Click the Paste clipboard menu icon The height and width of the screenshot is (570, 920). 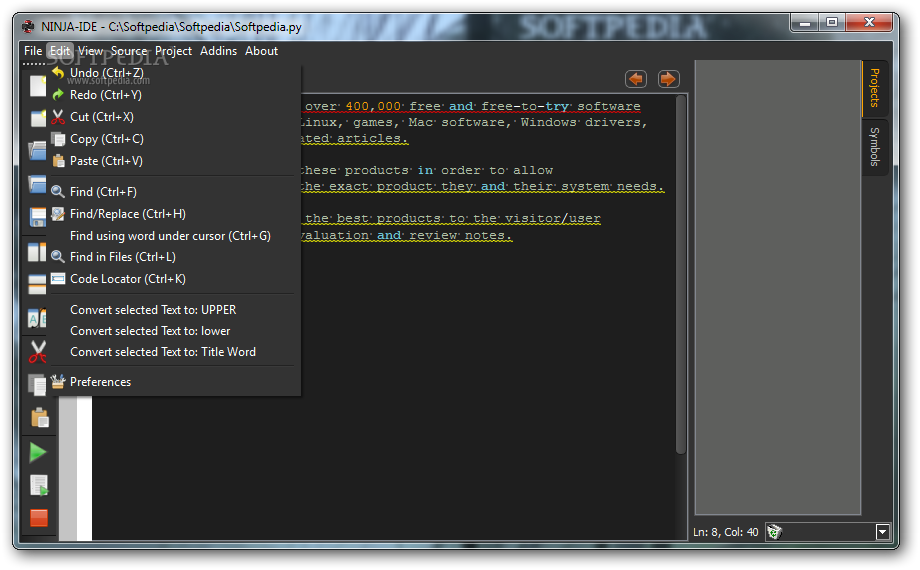pos(58,161)
